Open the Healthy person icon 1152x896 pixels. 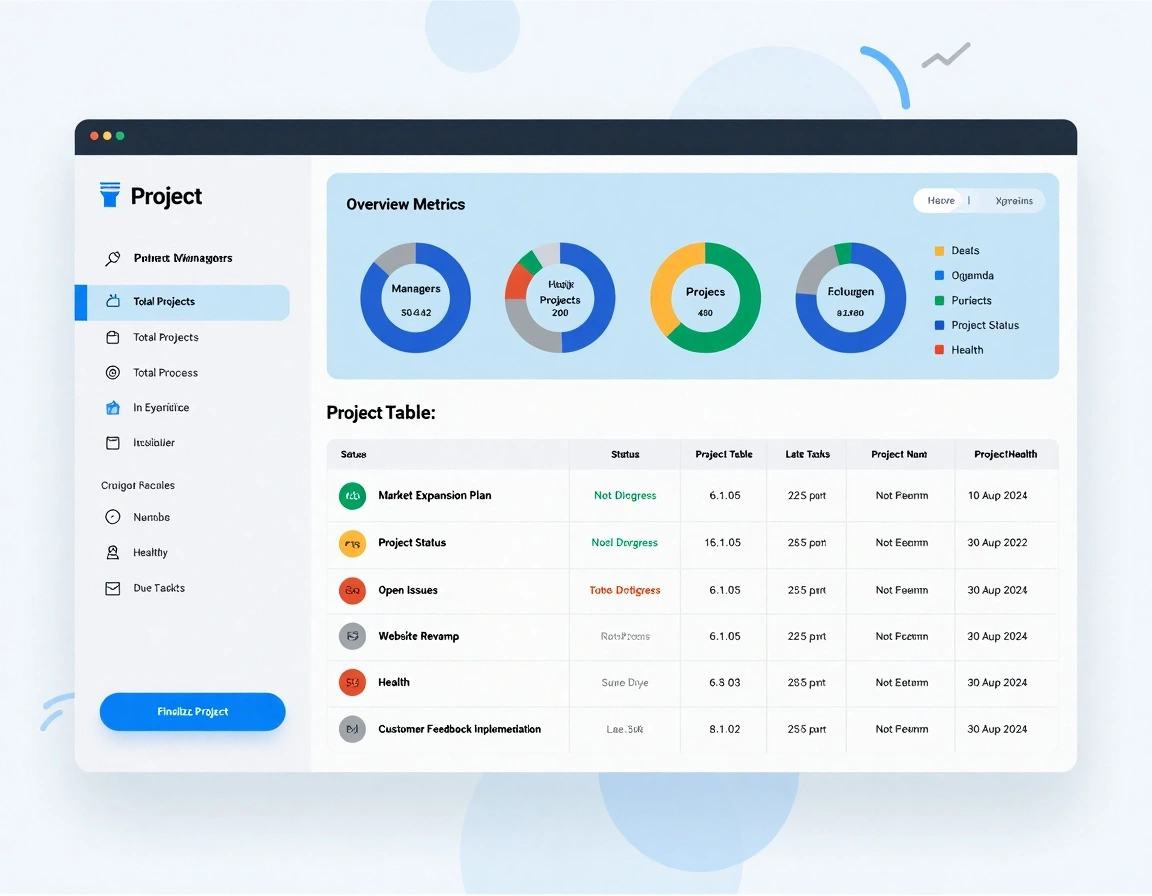coord(112,552)
